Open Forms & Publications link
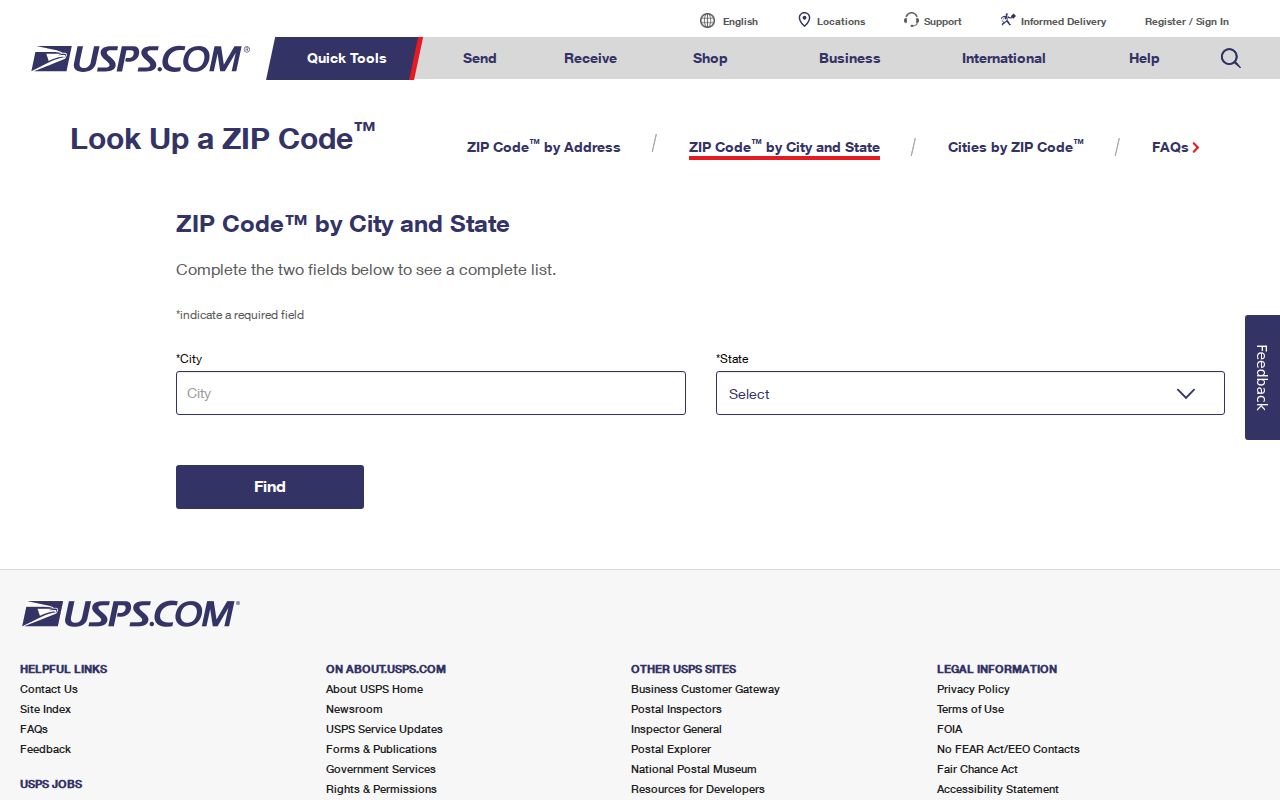 [381, 749]
